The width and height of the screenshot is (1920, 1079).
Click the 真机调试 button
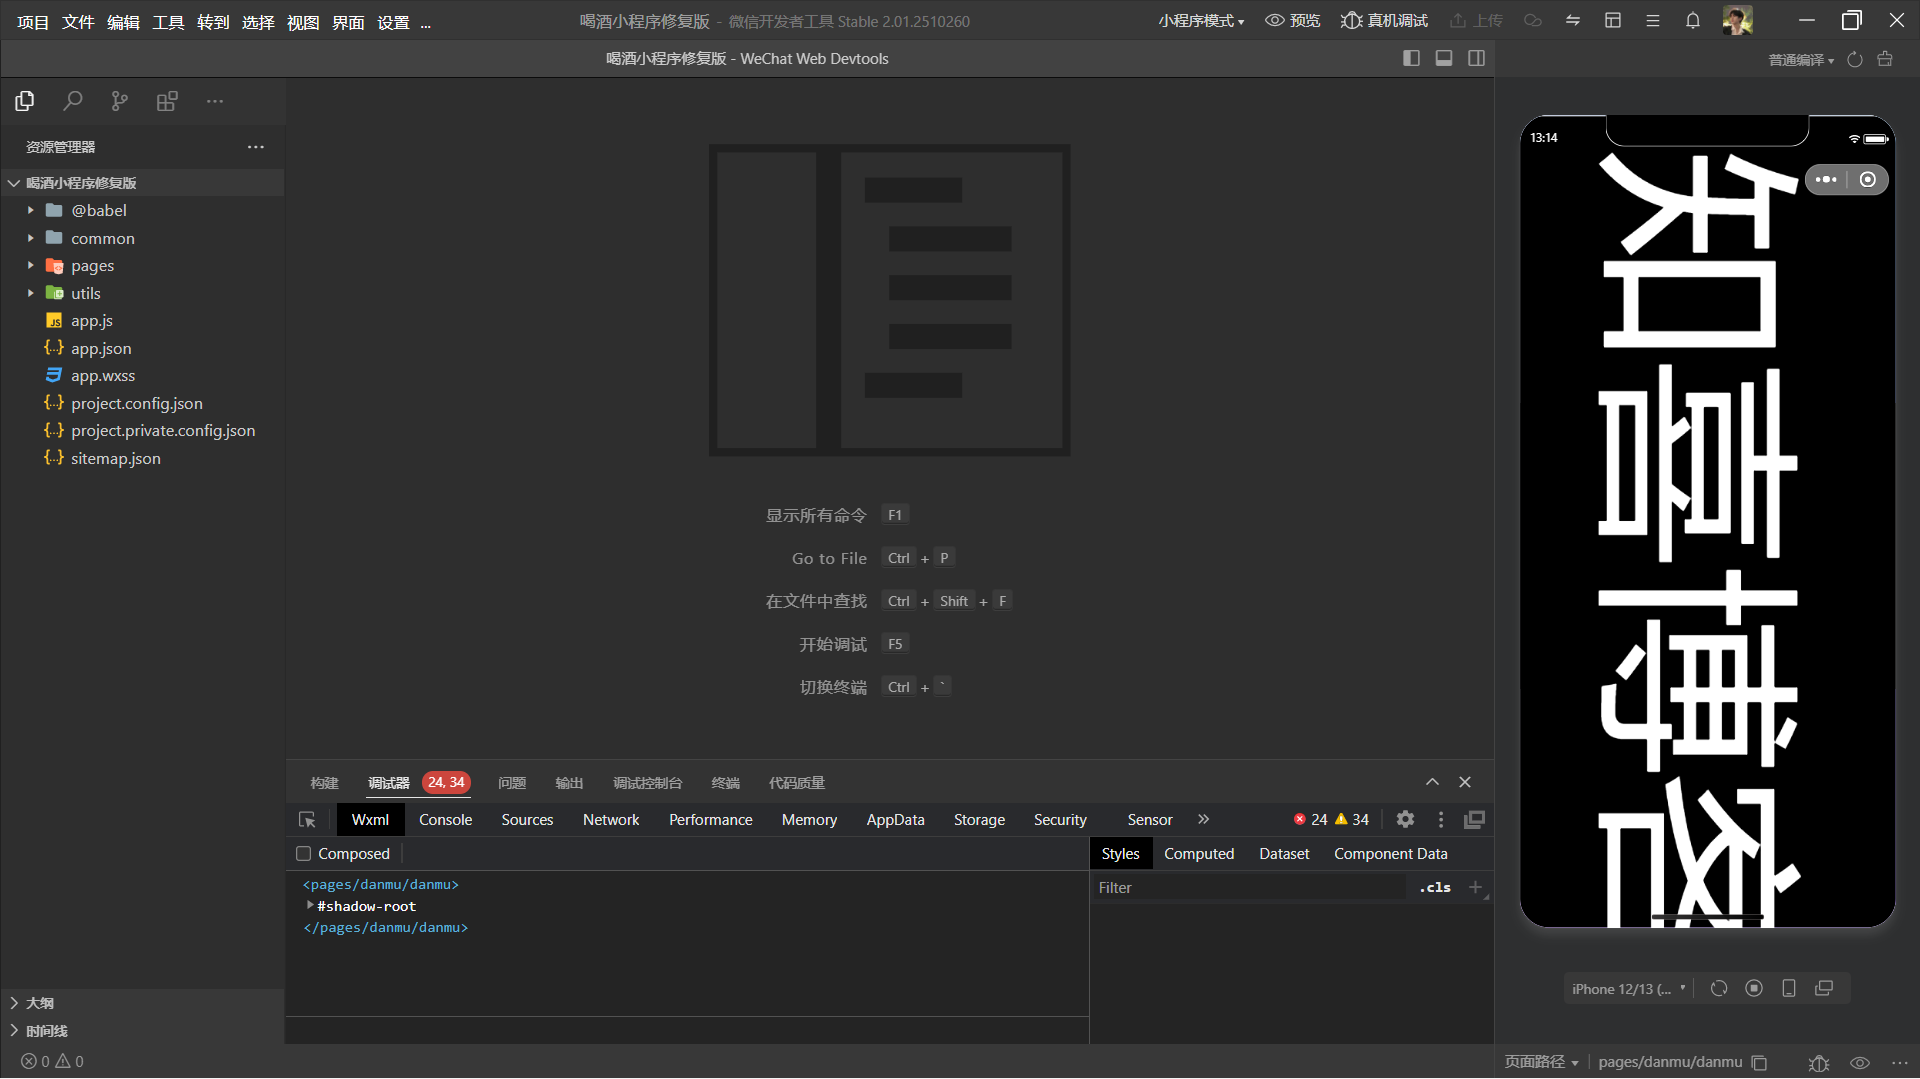point(1385,21)
